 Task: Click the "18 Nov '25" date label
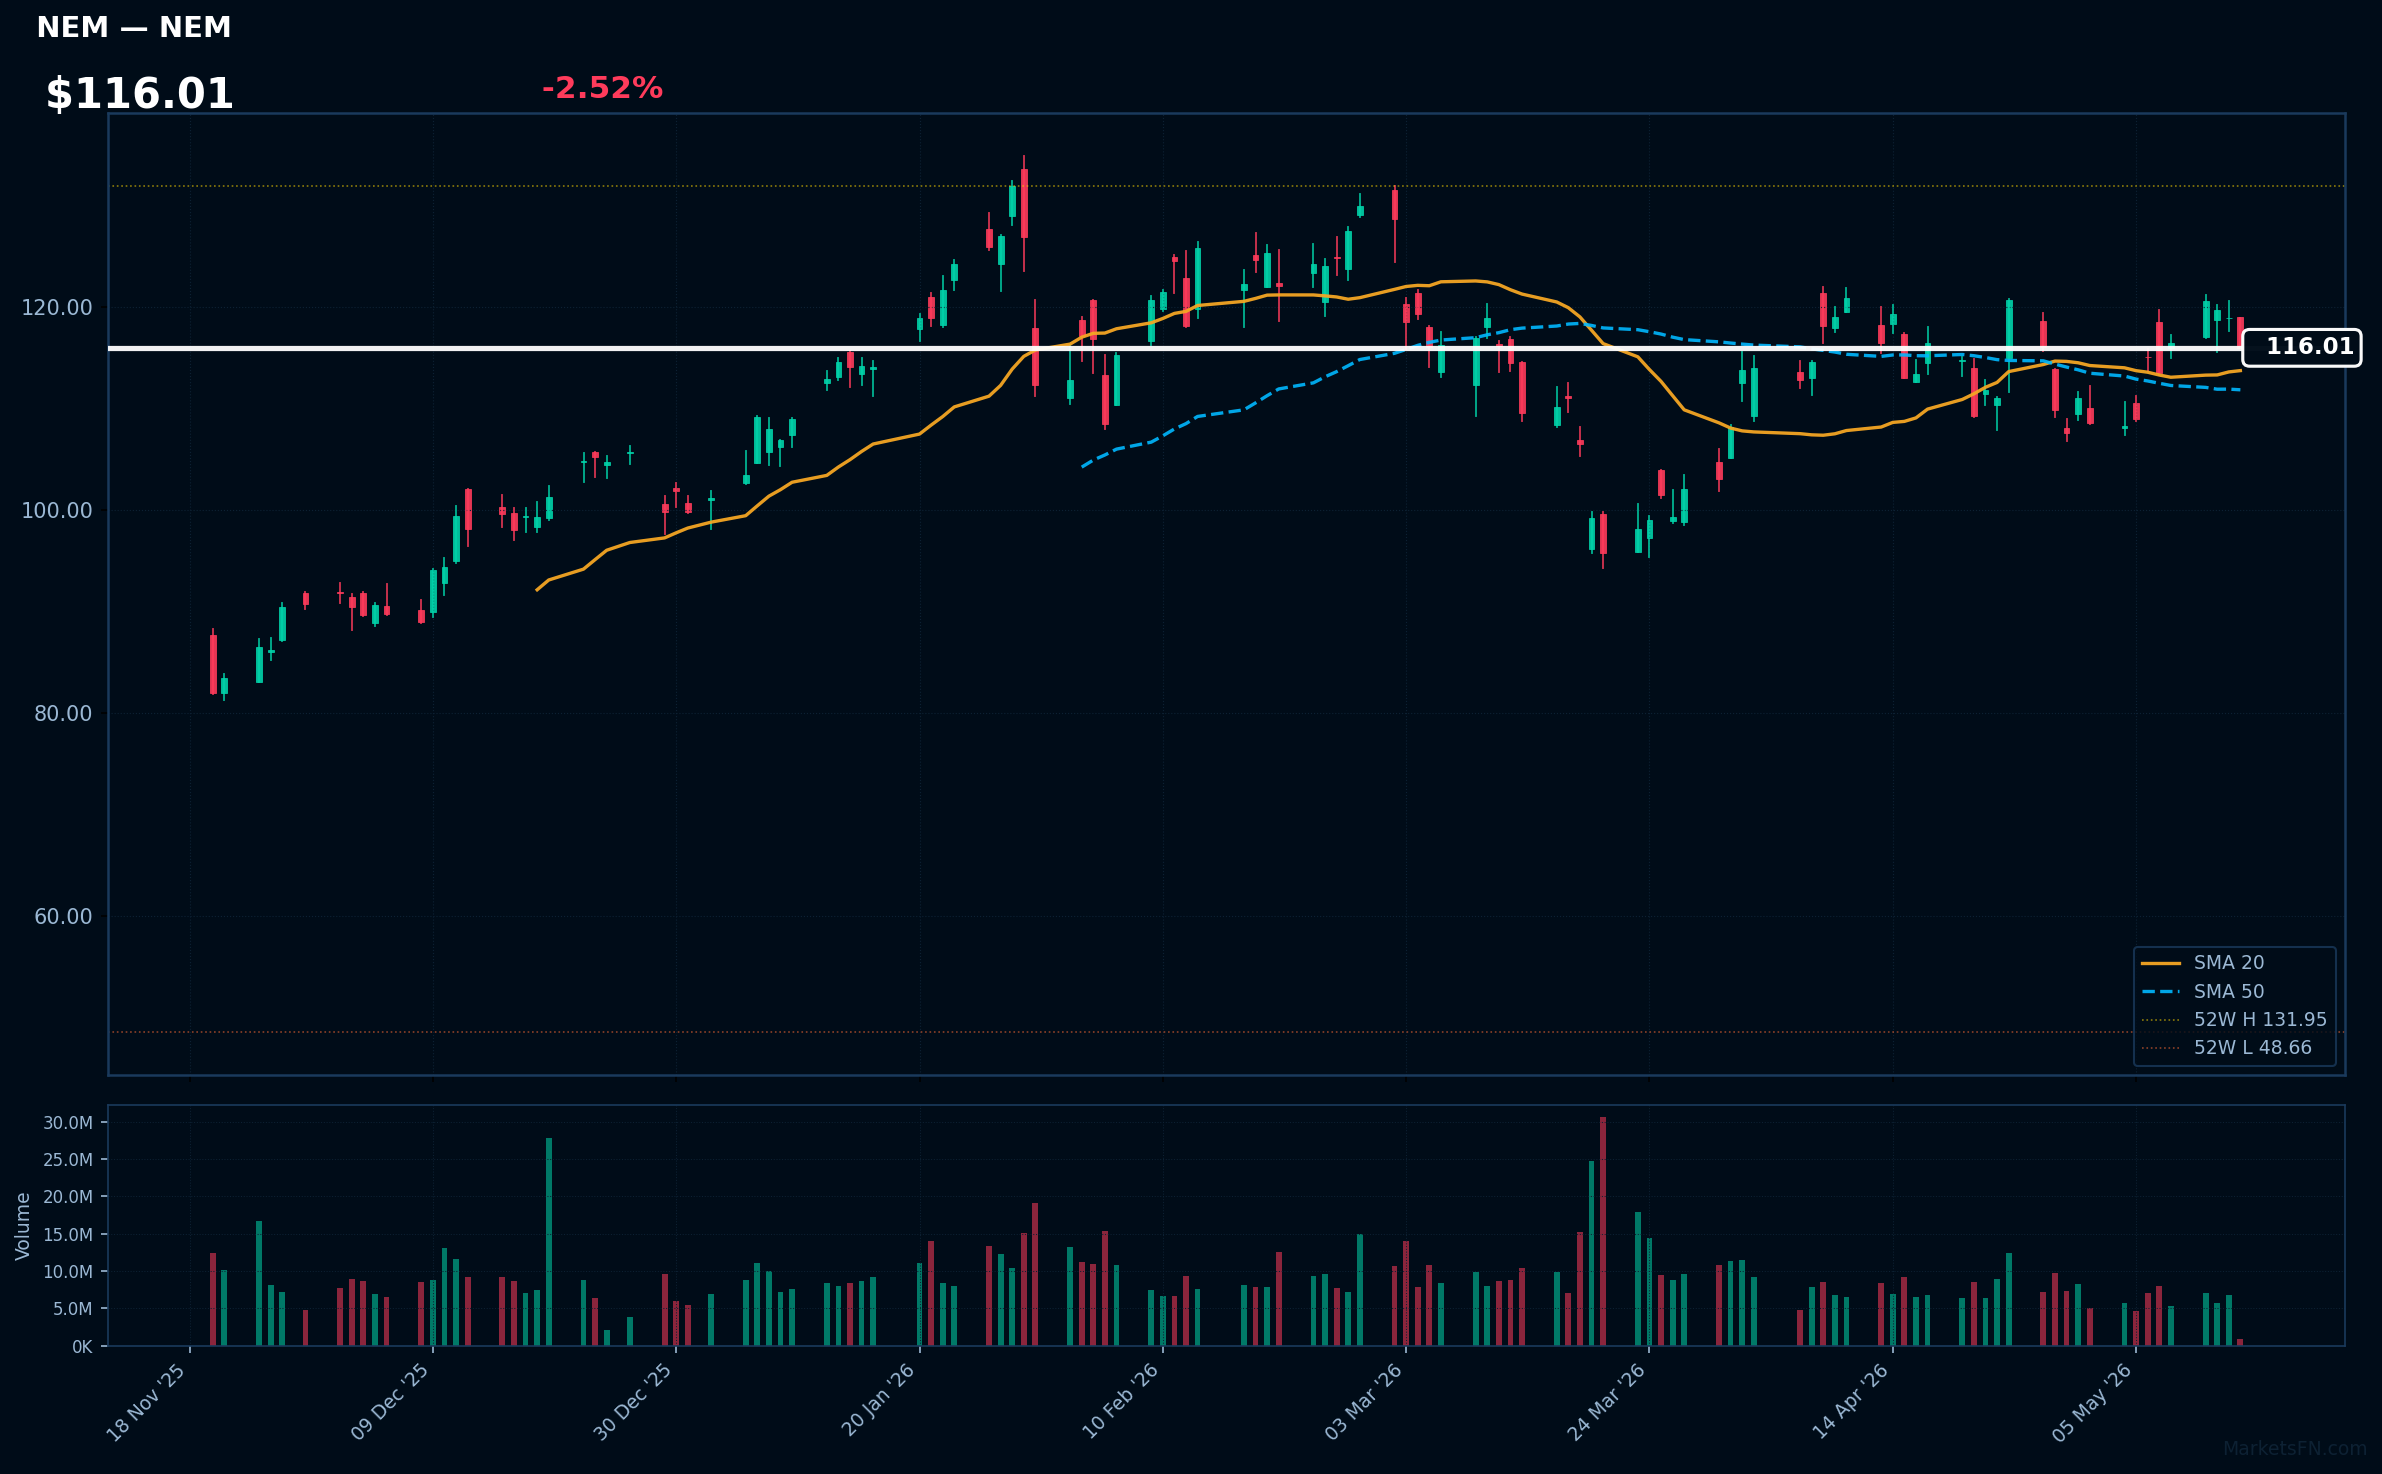[146, 1403]
